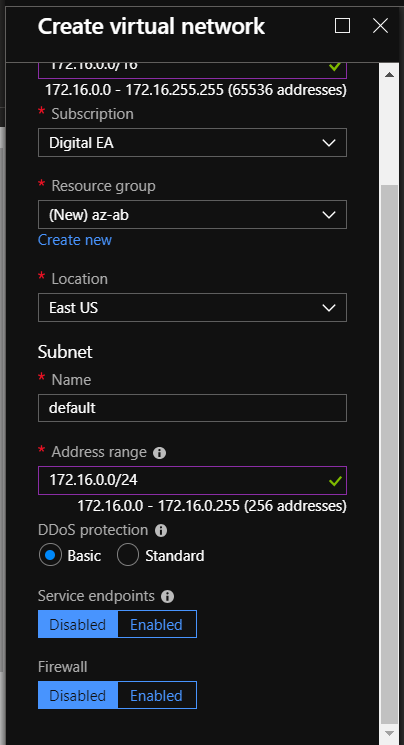Click the green checkmark in subnet address range
The image size is (404, 745).
335,481
